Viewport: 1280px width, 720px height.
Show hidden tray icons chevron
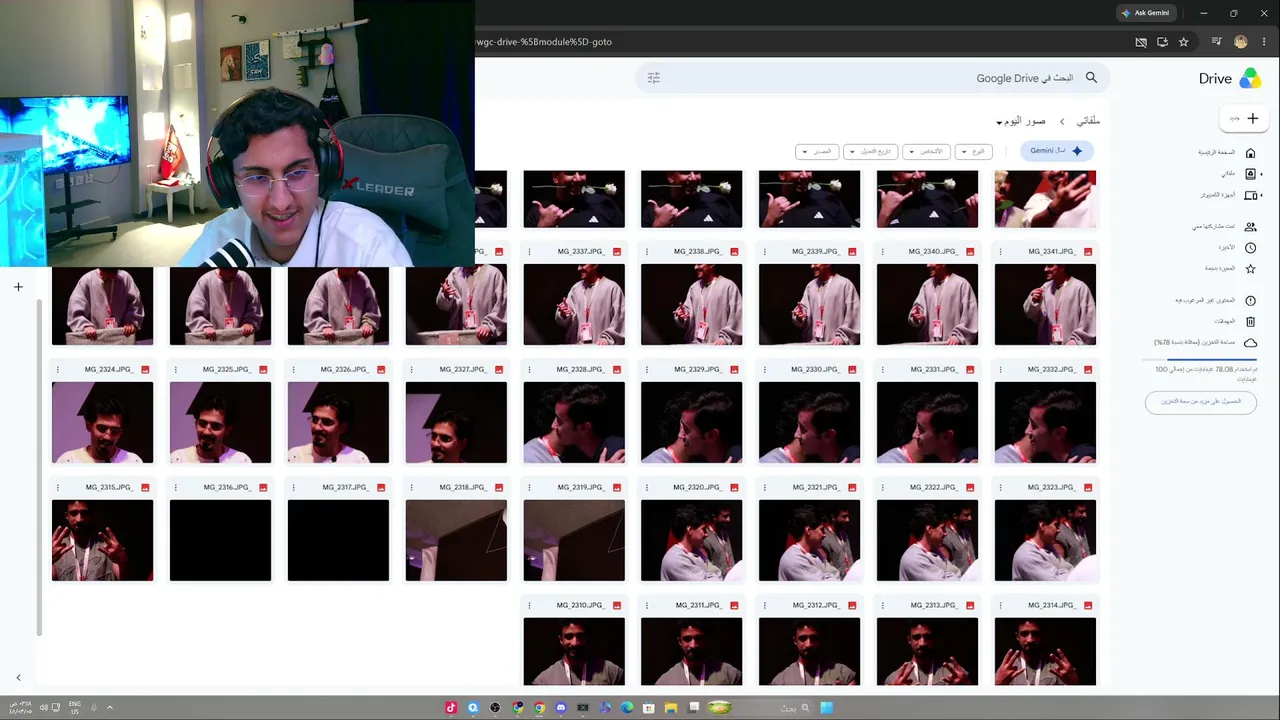tap(110, 707)
